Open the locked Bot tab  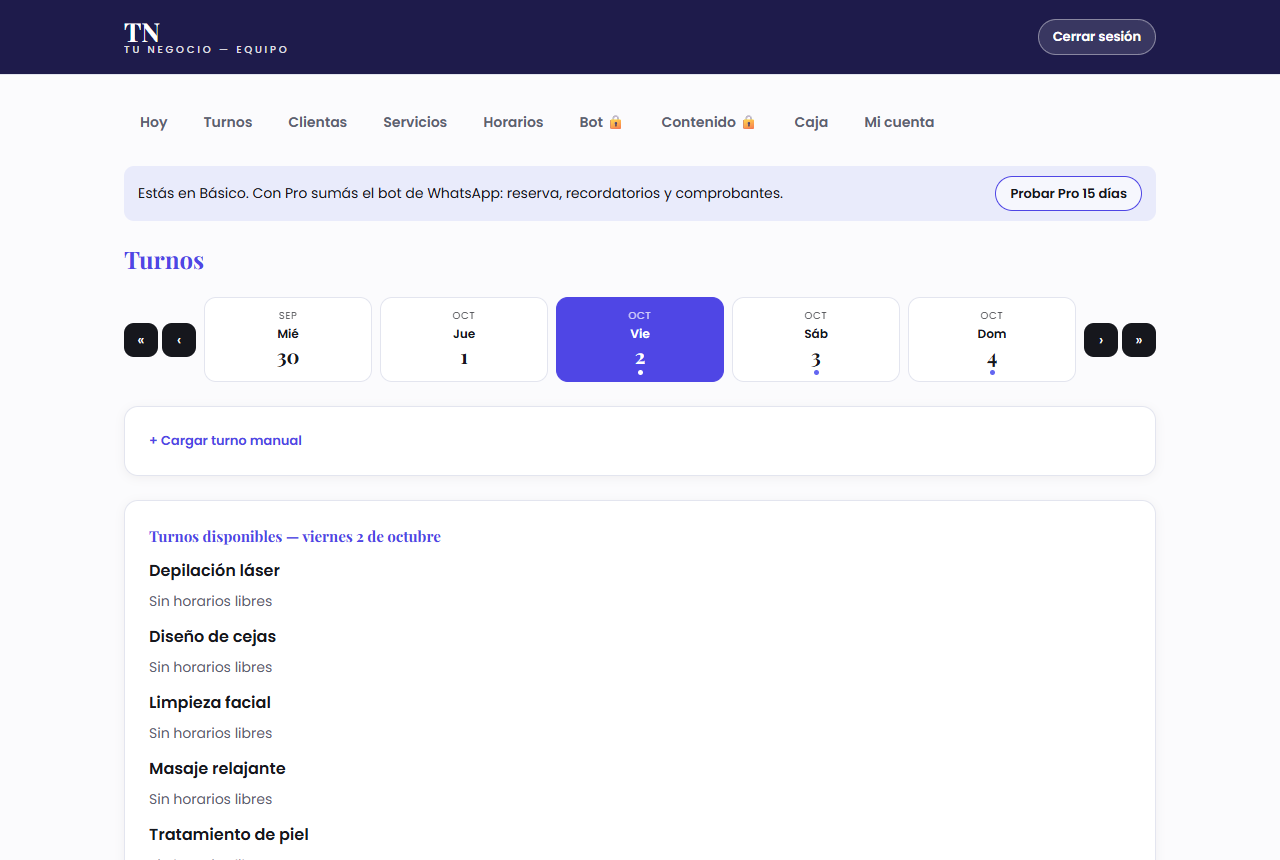pos(601,122)
